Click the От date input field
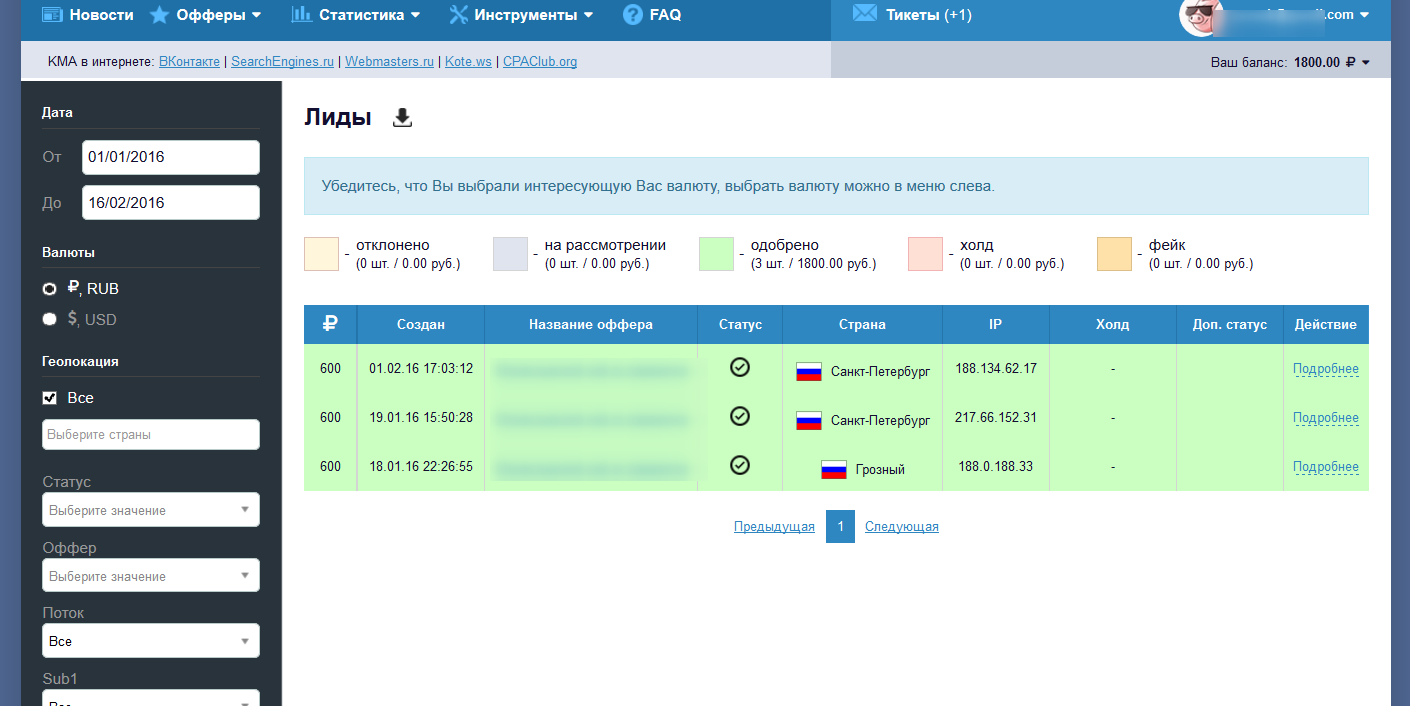The height and width of the screenshot is (706, 1410). 170,158
